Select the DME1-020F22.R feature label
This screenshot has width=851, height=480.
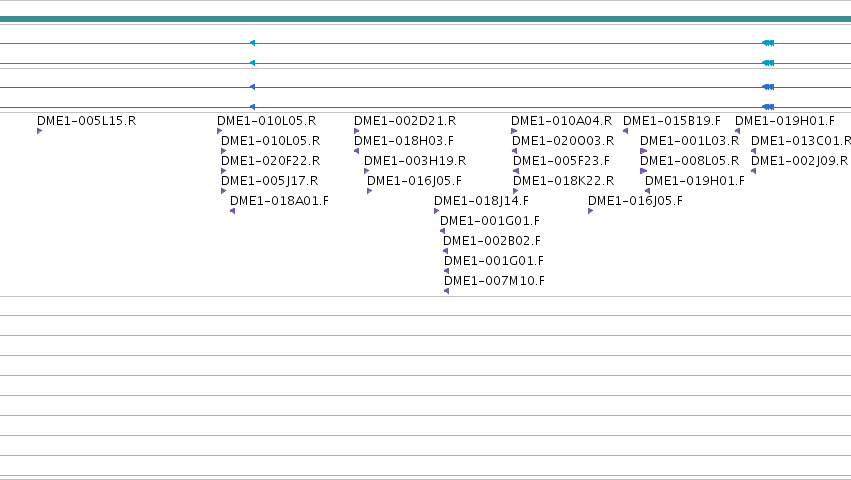point(270,161)
